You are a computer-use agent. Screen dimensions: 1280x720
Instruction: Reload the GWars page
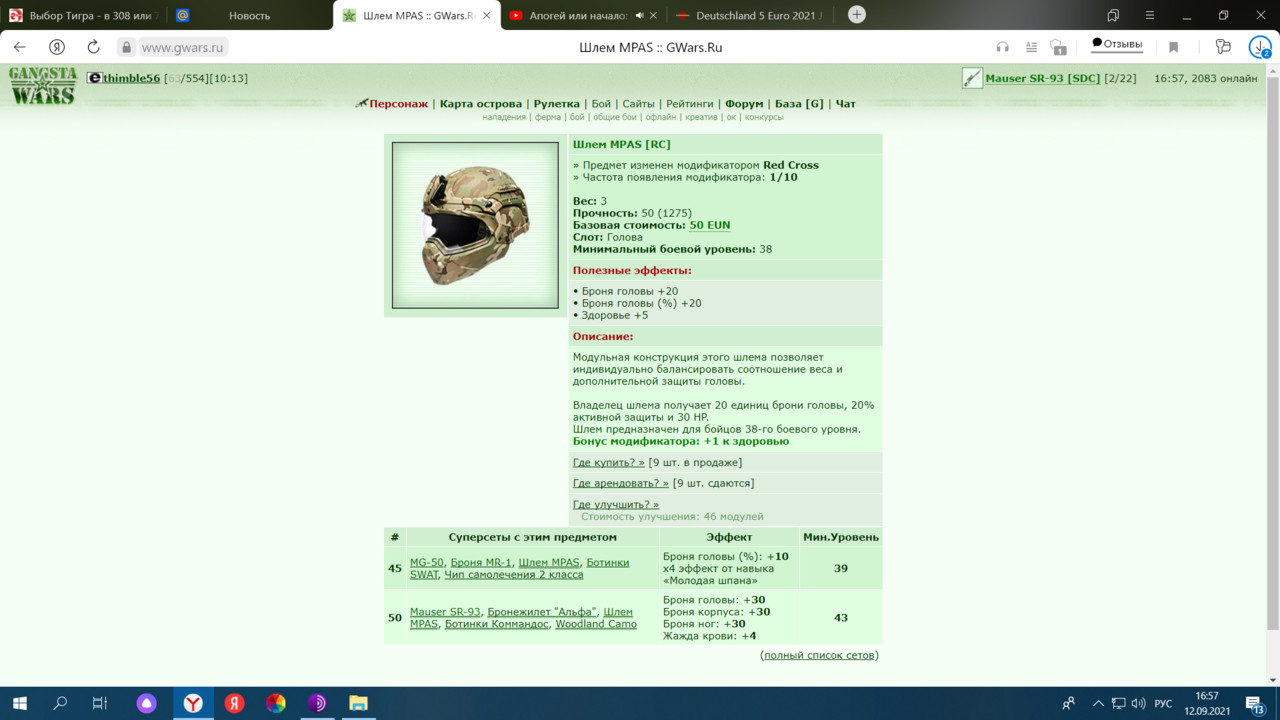[x=93, y=47]
